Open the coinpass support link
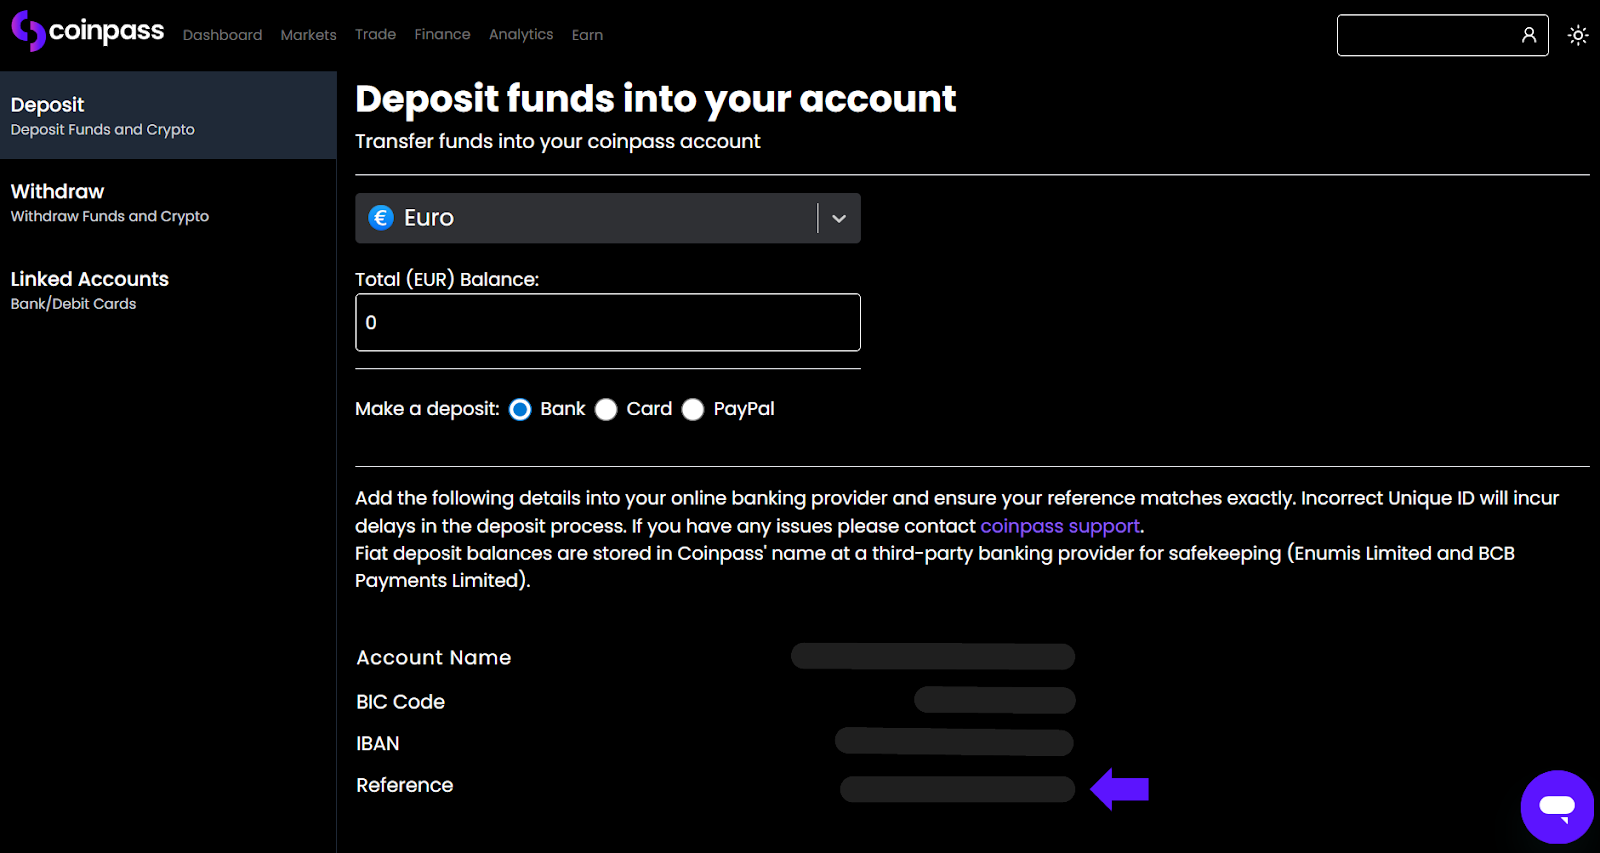Image resolution: width=1600 pixels, height=853 pixels. [x=1059, y=526]
